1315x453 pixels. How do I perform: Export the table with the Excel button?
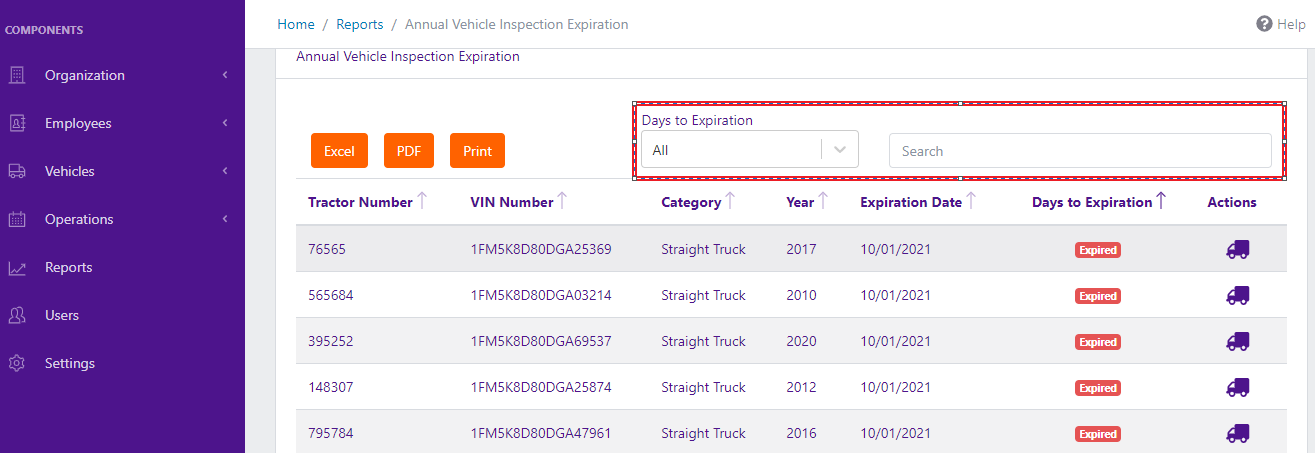tap(339, 151)
